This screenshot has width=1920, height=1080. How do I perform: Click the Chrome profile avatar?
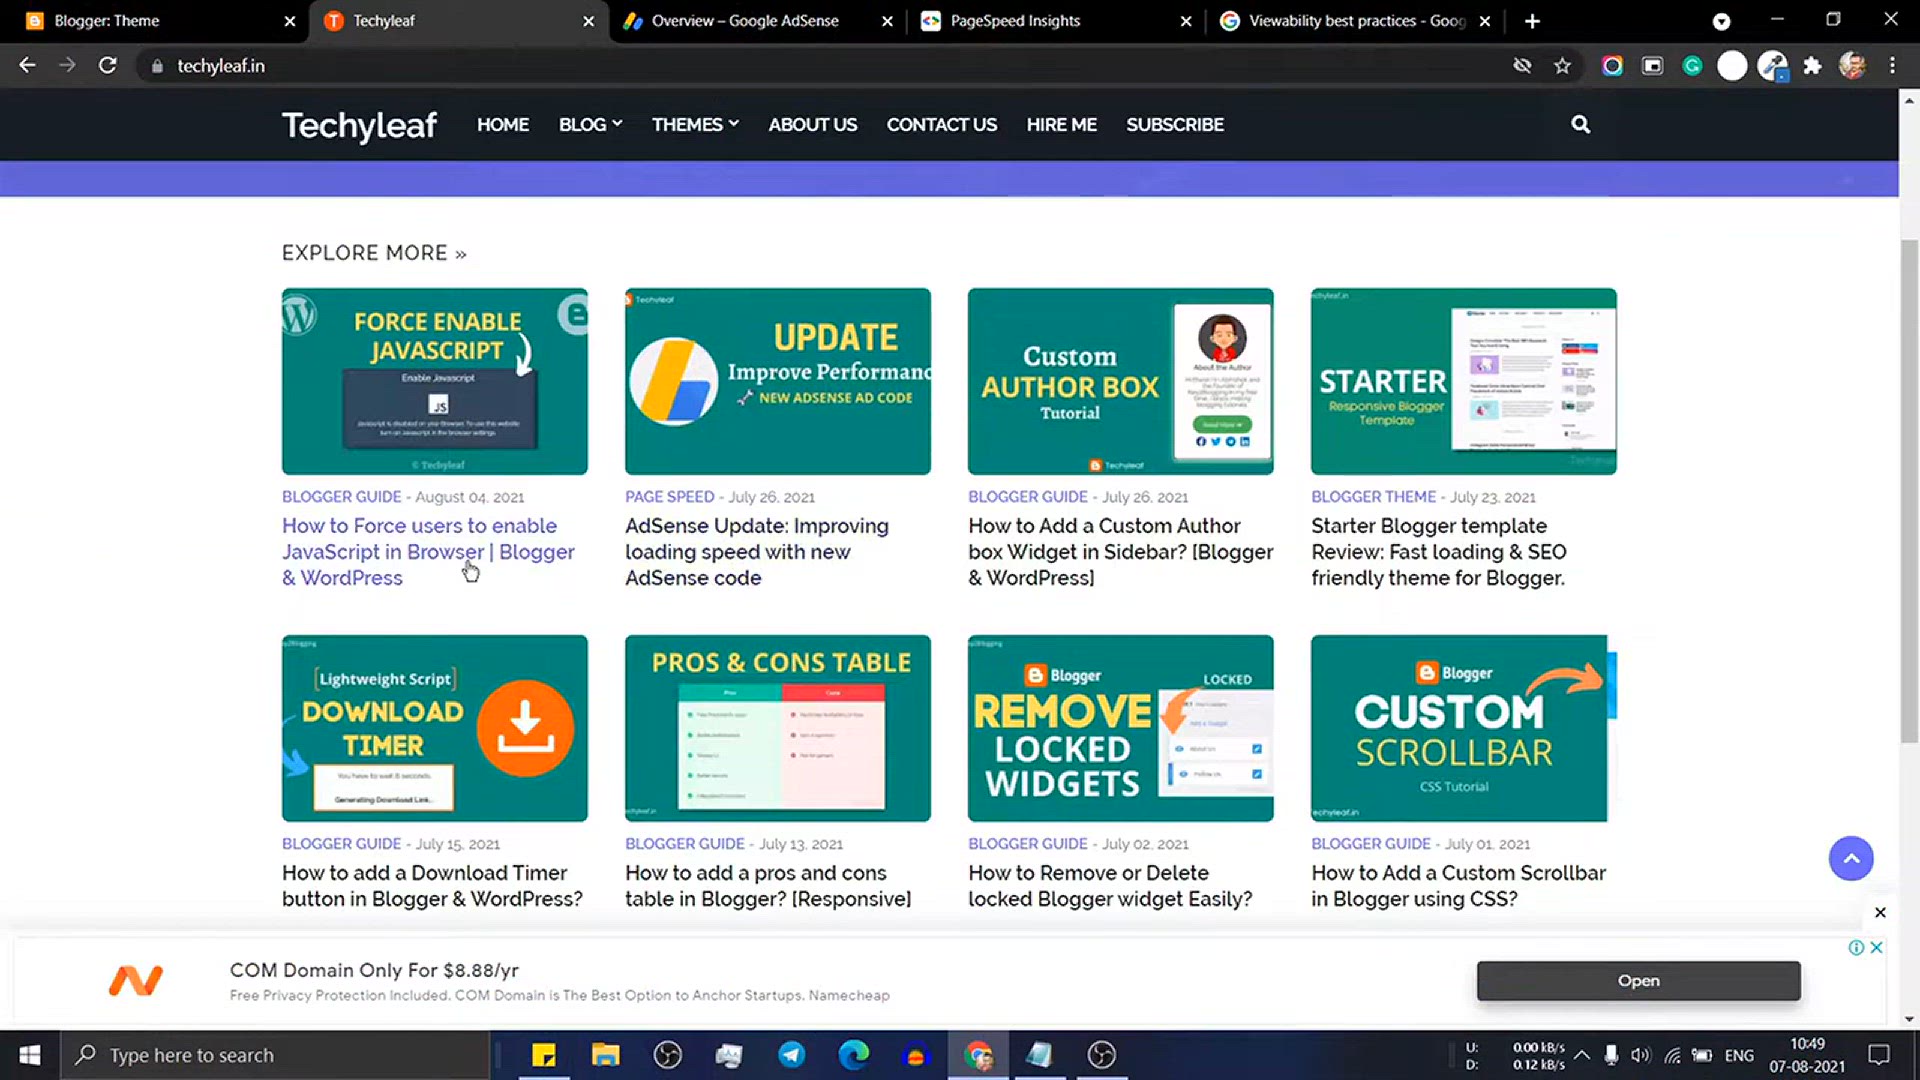pyautogui.click(x=1852, y=66)
